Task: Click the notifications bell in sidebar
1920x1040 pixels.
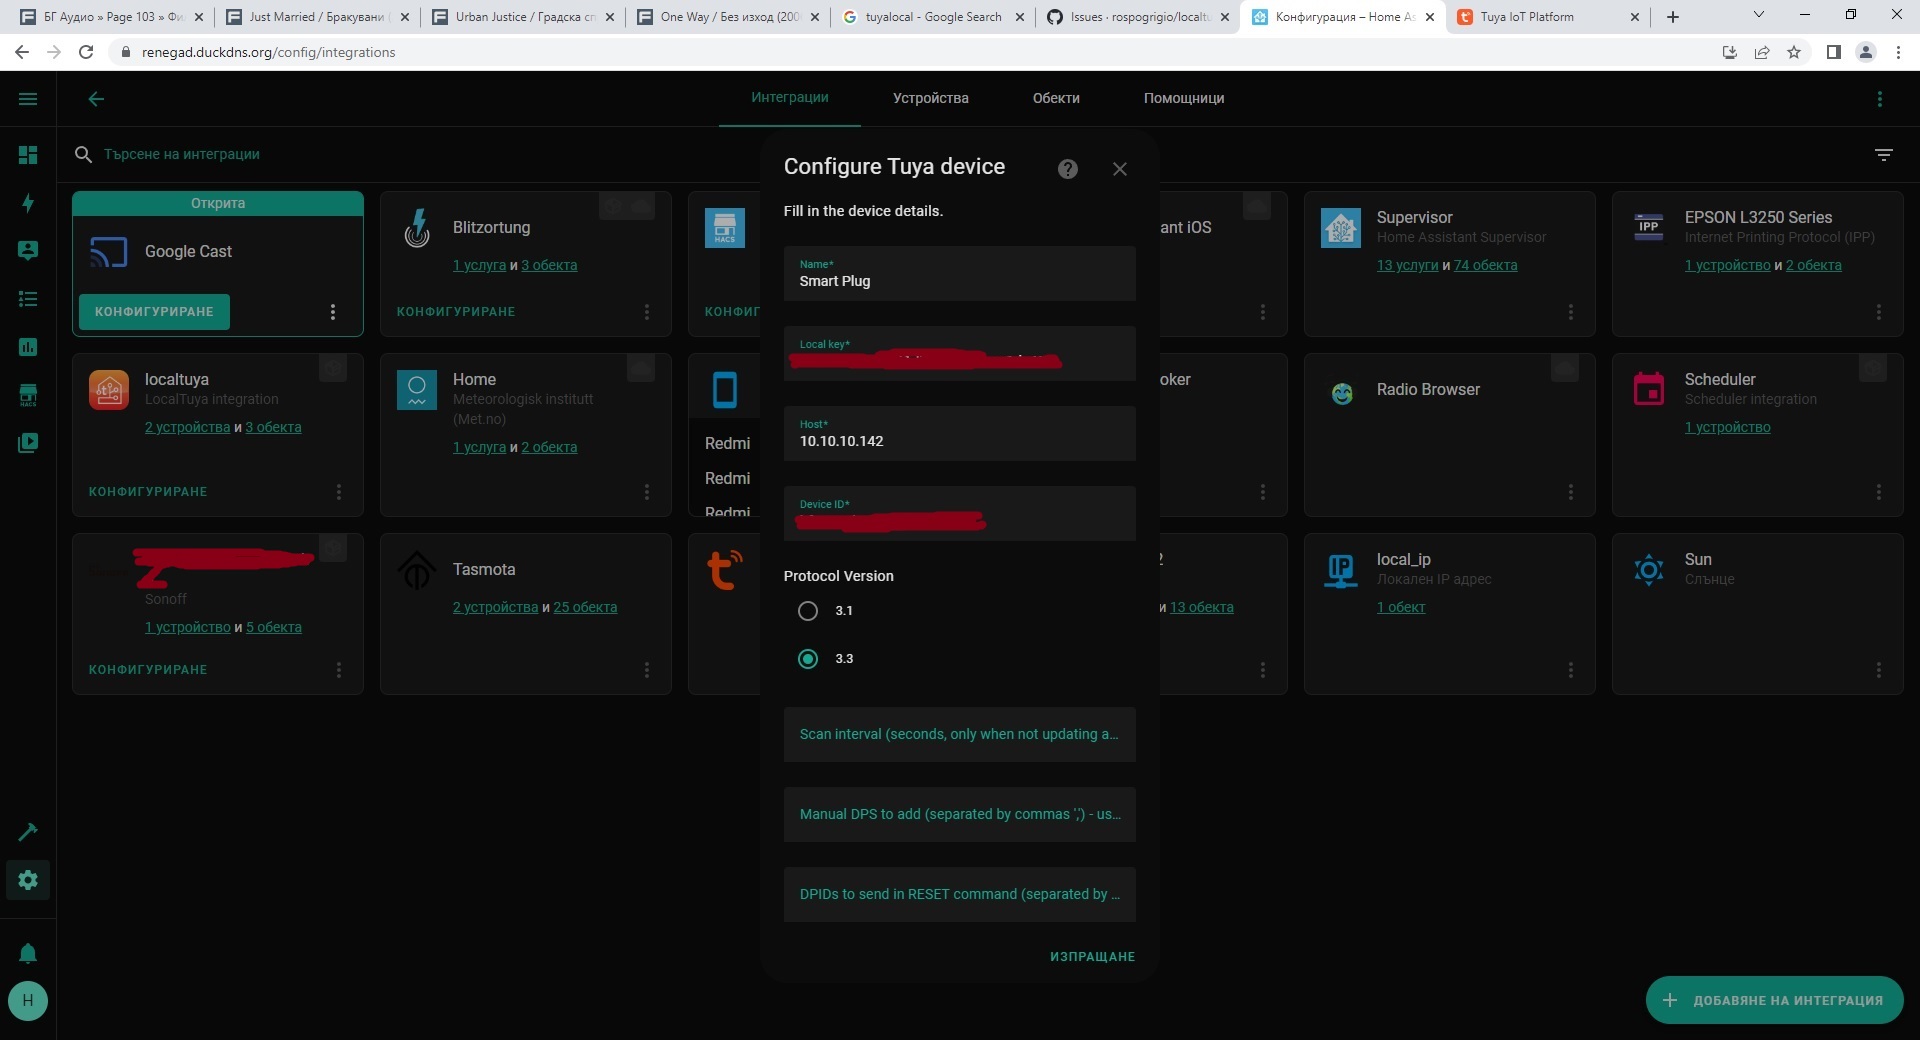Action: coord(28,953)
